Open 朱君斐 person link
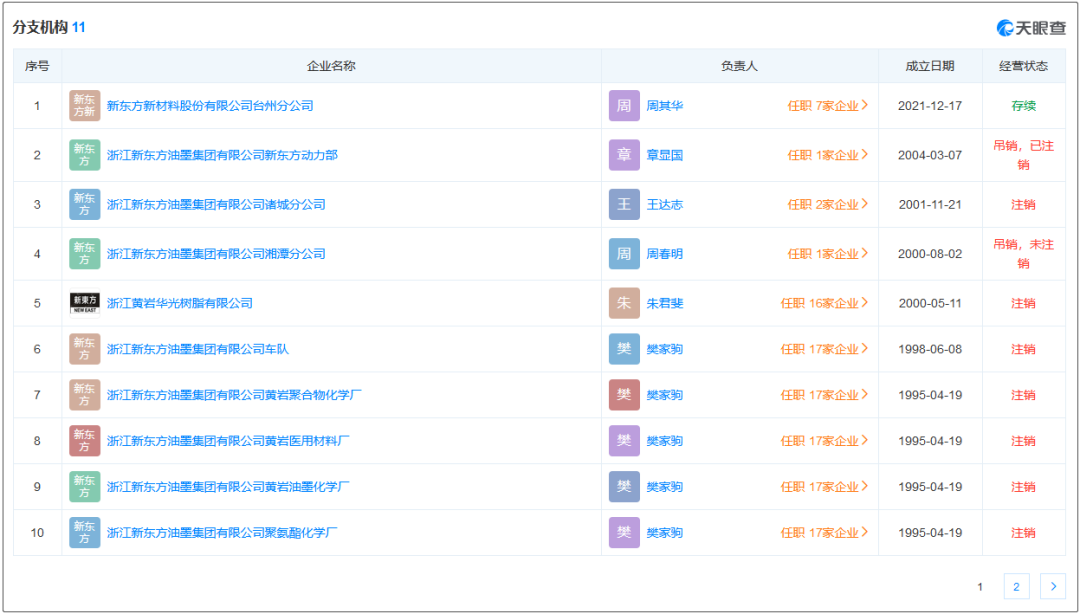This screenshot has height=614, width=1080. (x=665, y=303)
